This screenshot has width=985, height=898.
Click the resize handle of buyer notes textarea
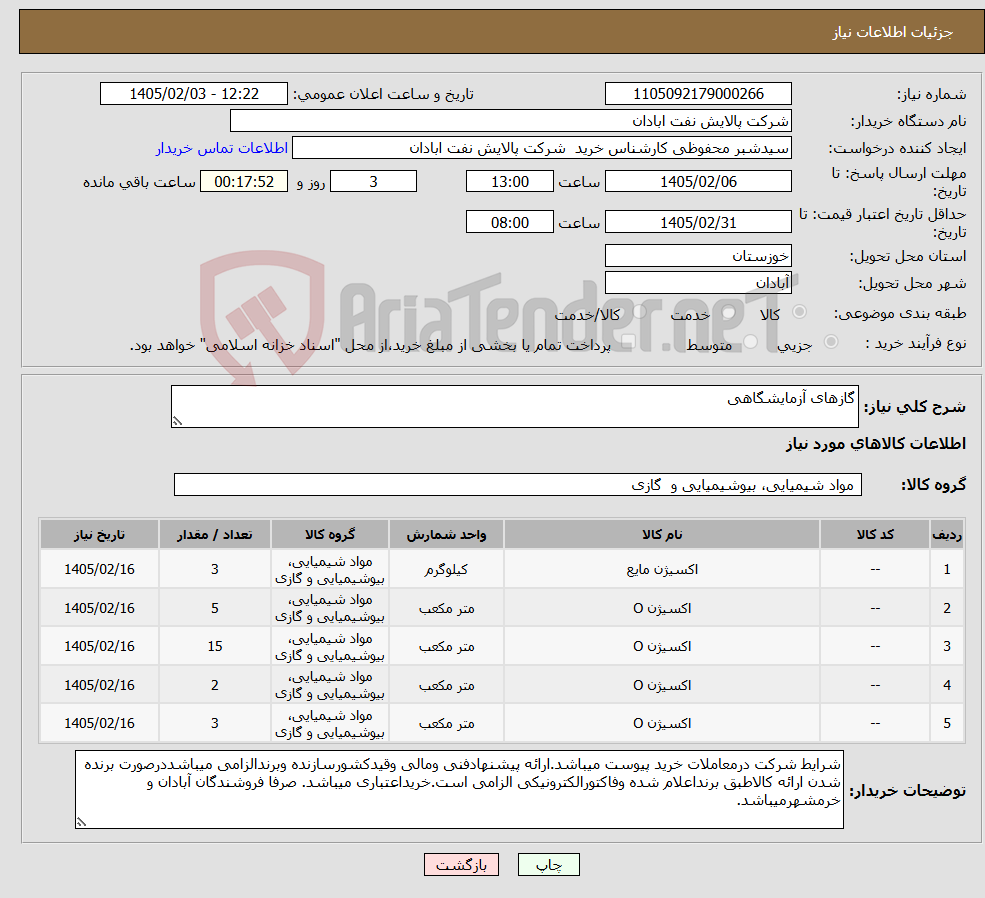(81, 822)
